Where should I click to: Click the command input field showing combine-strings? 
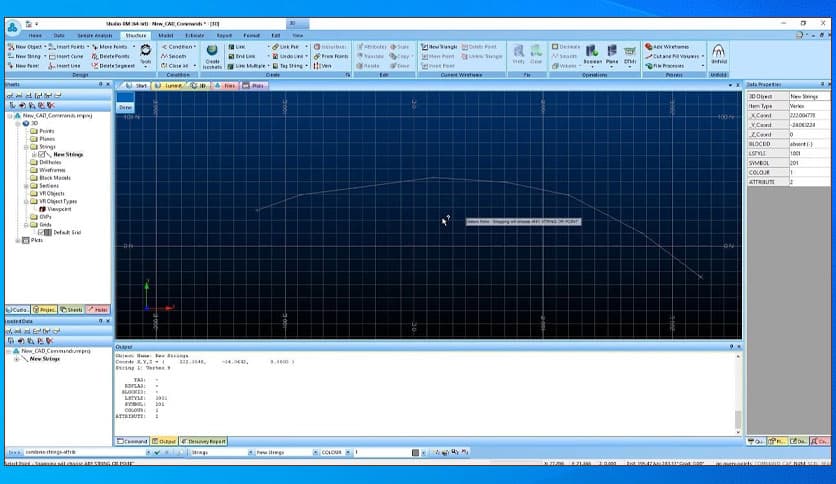point(84,453)
